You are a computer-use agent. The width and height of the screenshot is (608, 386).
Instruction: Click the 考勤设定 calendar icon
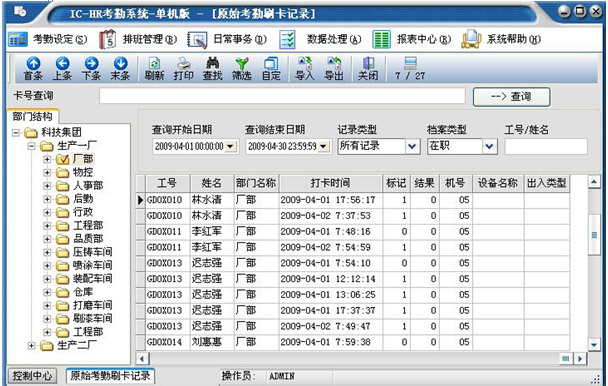pos(18,39)
